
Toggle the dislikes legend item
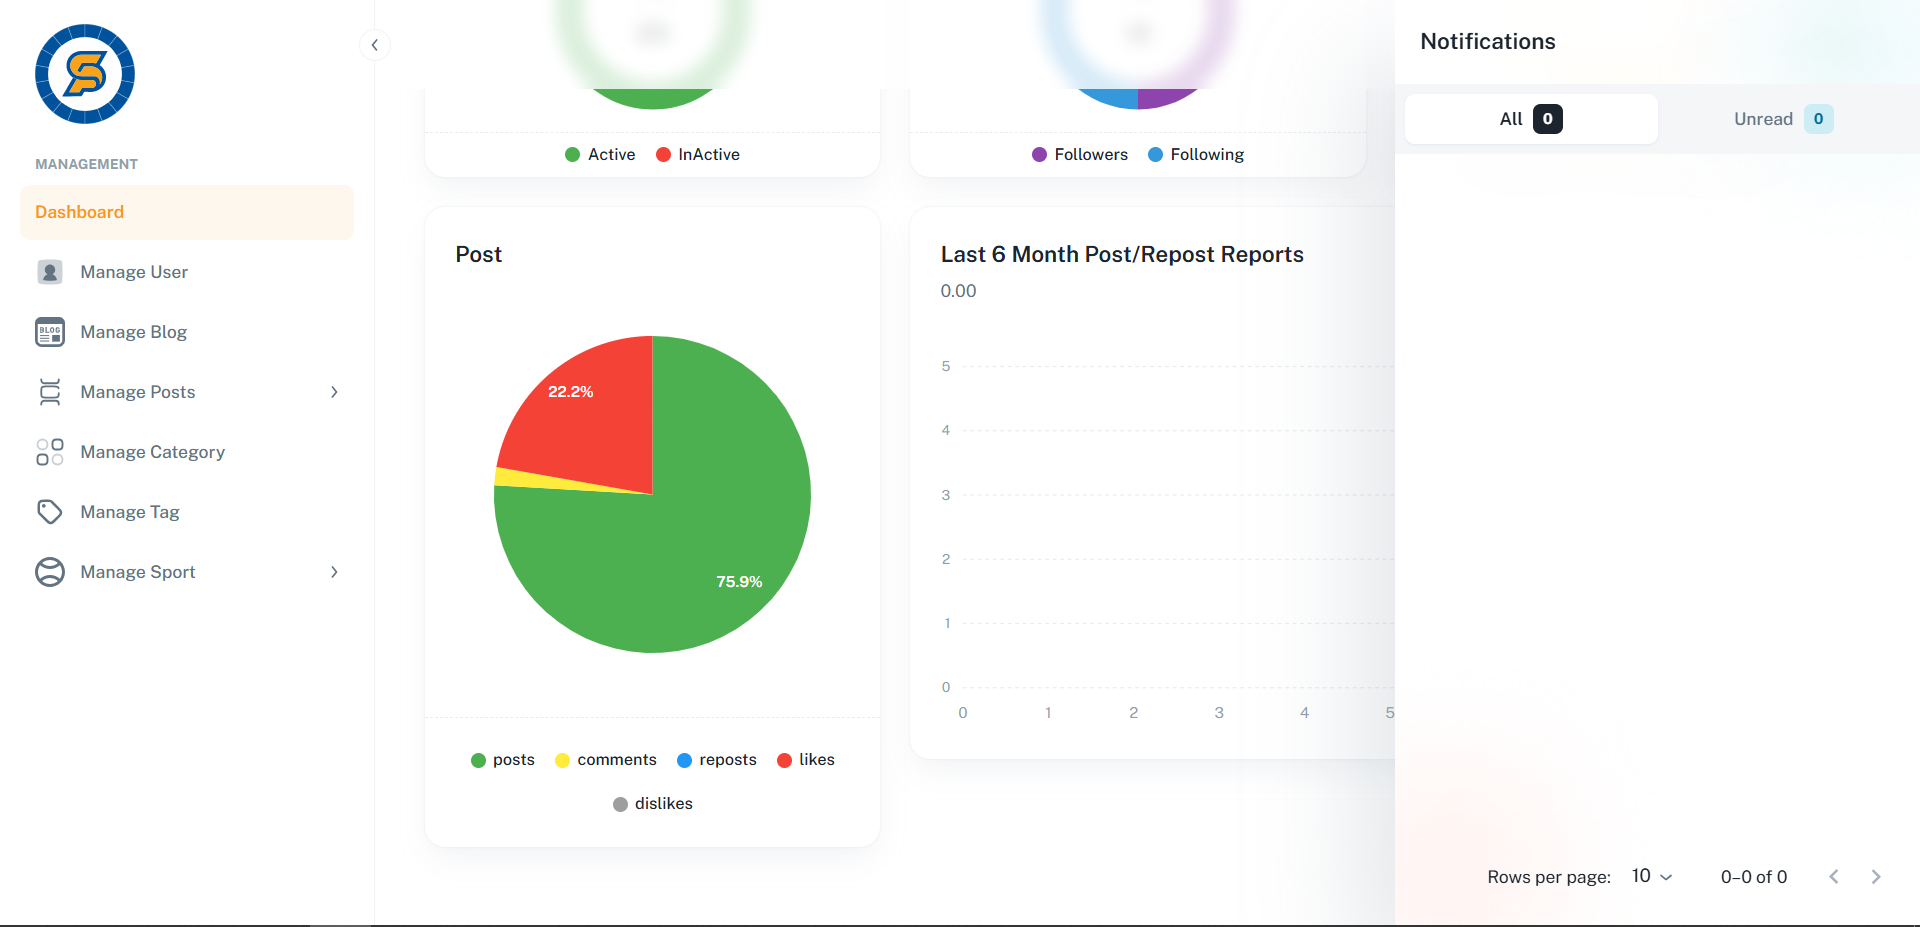click(653, 804)
